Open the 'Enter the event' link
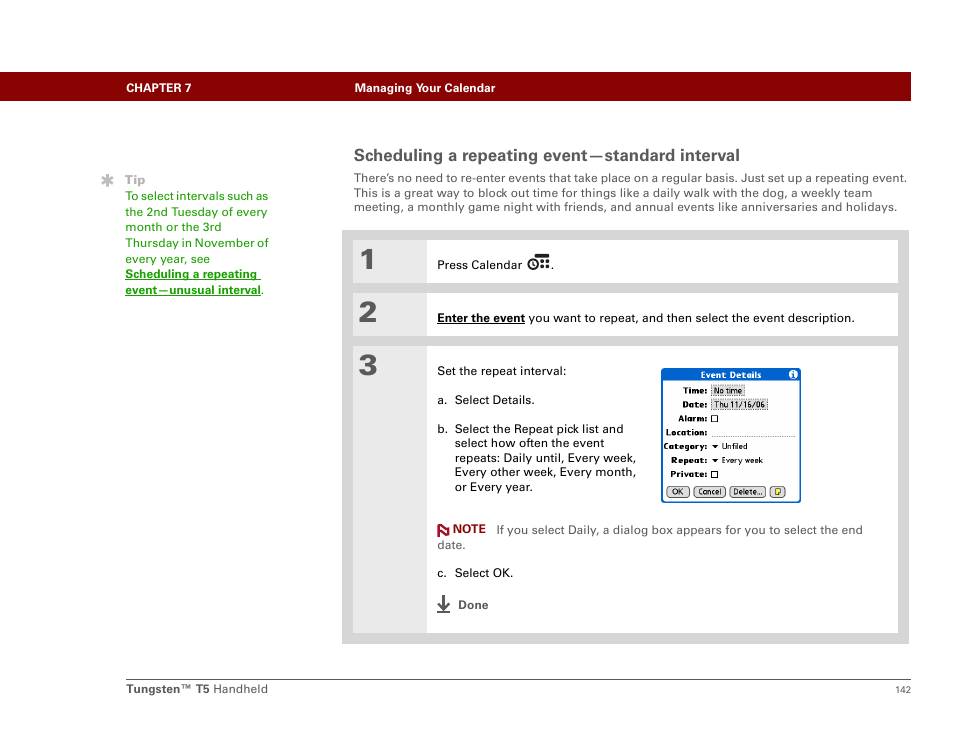 coord(481,318)
